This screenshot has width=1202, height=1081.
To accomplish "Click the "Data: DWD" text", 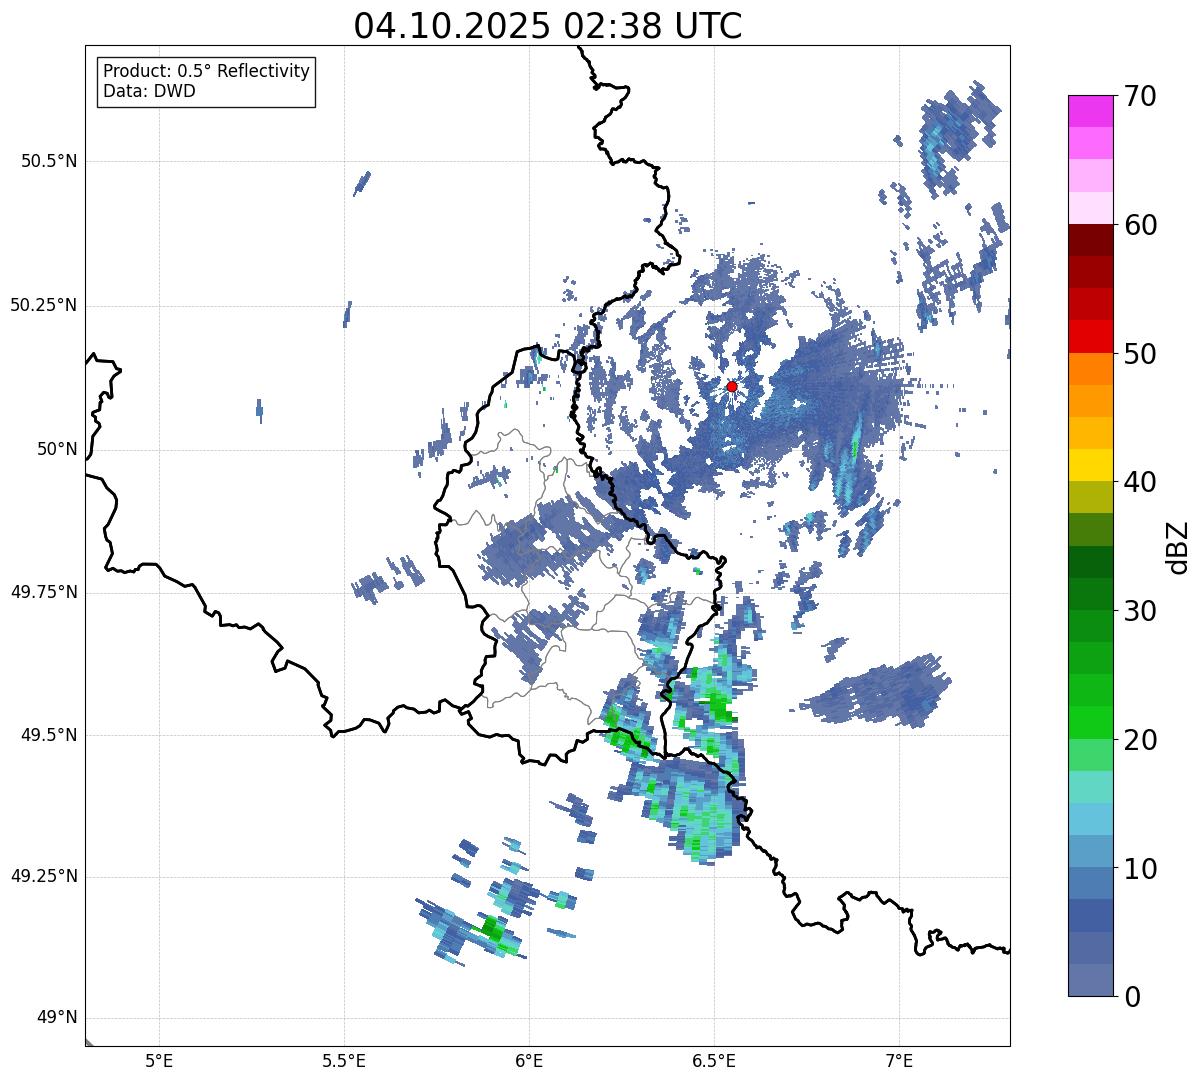I will pyautogui.click(x=149, y=91).
